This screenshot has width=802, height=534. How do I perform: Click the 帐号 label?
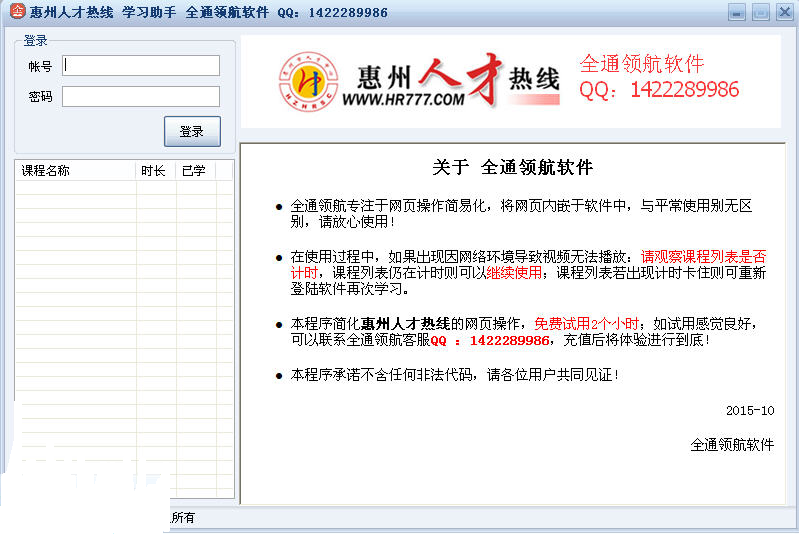[x=40, y=66]
